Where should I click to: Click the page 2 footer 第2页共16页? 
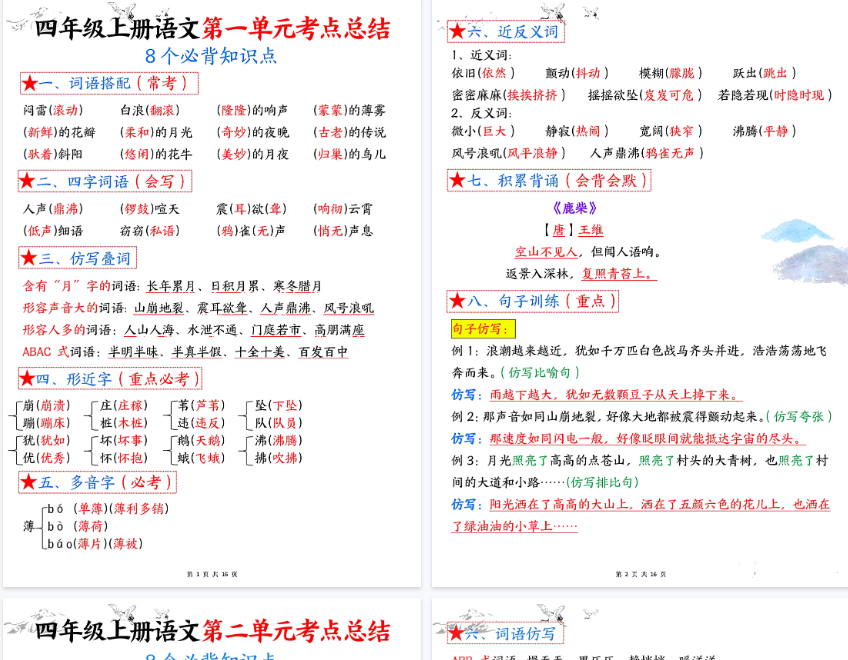point(640,574)
